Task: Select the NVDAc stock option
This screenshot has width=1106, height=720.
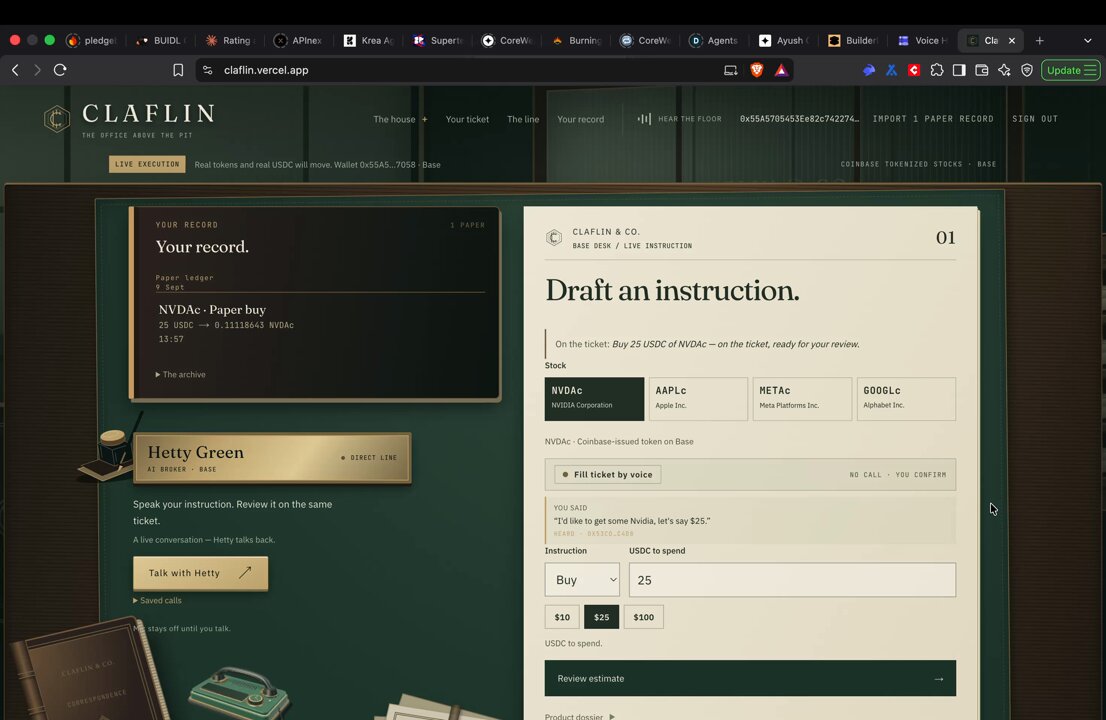Action: pyautogui.click(x=594, y=398)
